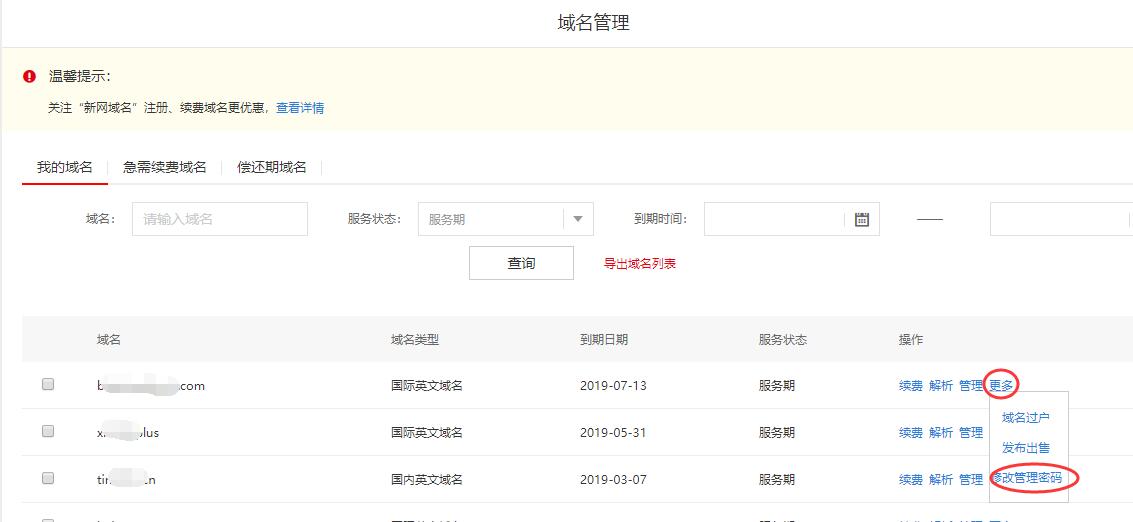
Task: Click 修改管理密码 menu entry
Action: point(1027,478)
